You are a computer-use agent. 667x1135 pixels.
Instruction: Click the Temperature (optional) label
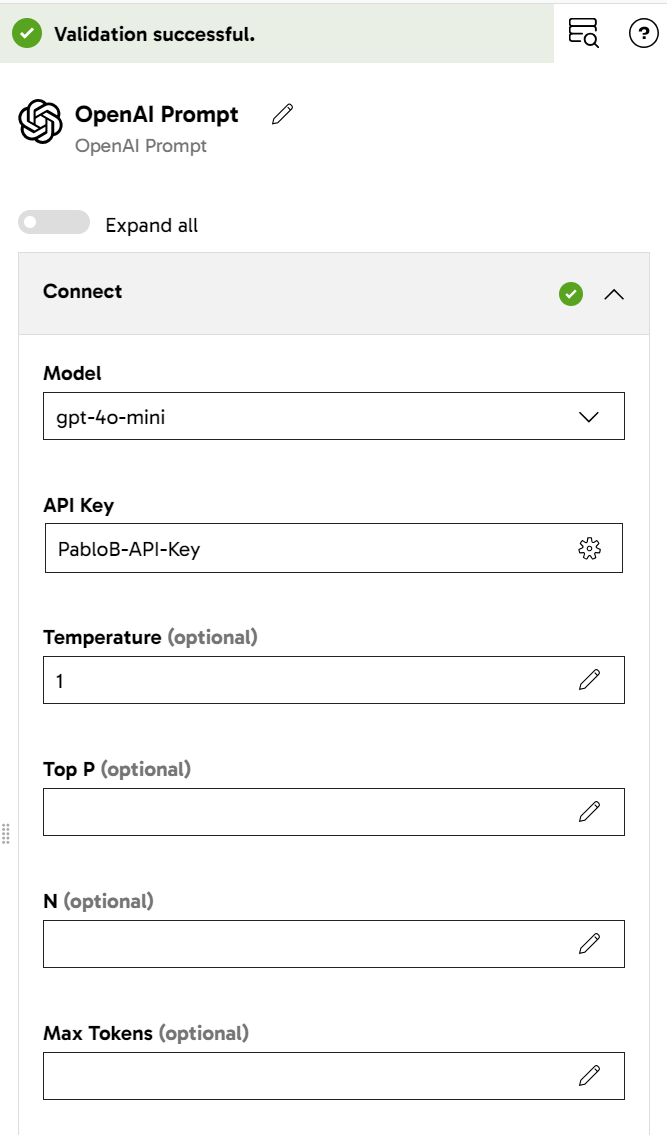(x=151, y=637)
